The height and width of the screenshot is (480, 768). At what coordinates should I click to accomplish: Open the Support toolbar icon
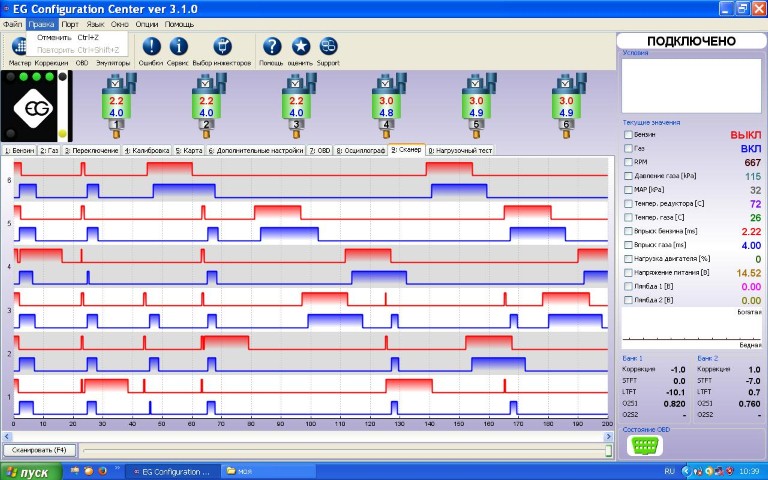[x=328, y=46]
